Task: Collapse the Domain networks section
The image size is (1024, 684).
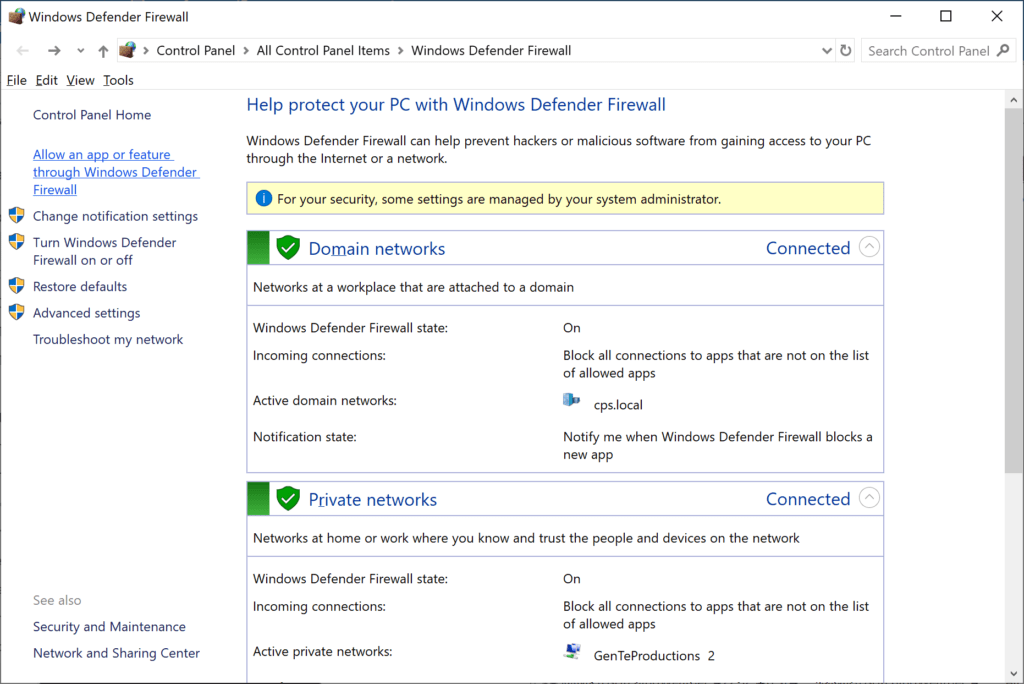Action: coord(869,246)
